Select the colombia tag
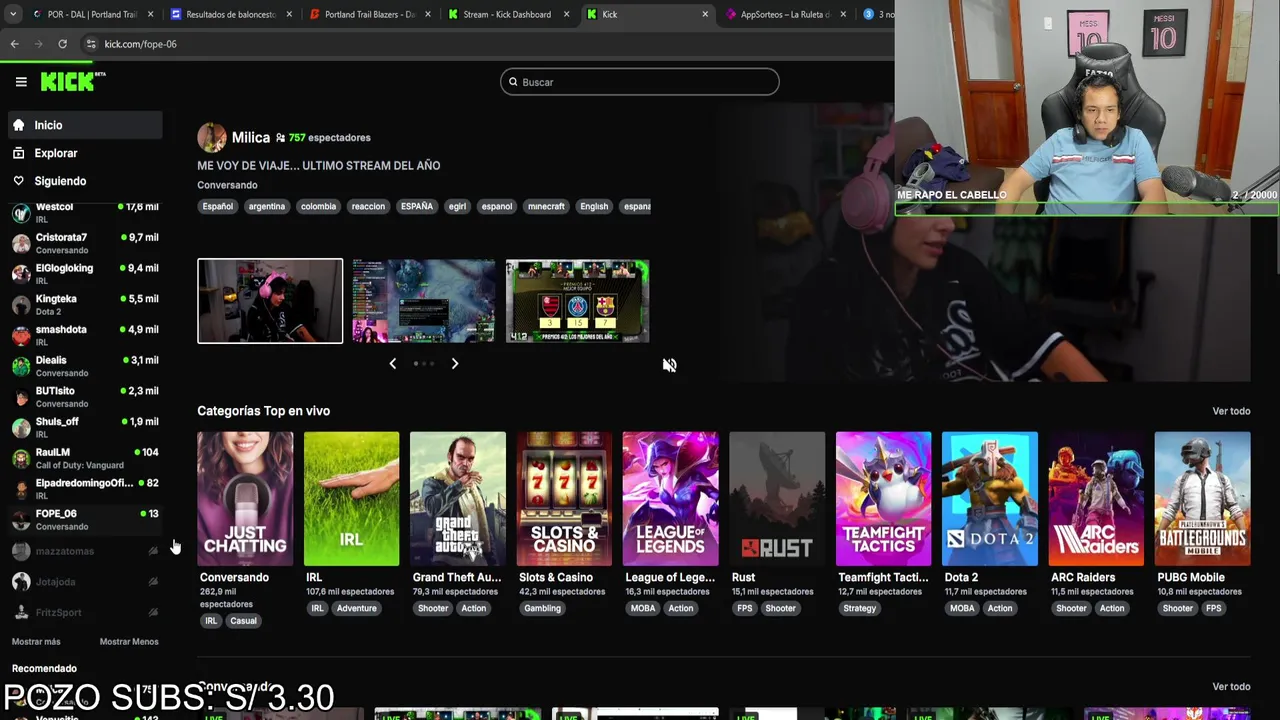Viewport: 1280px width, 720px height. tap(318, 206)
